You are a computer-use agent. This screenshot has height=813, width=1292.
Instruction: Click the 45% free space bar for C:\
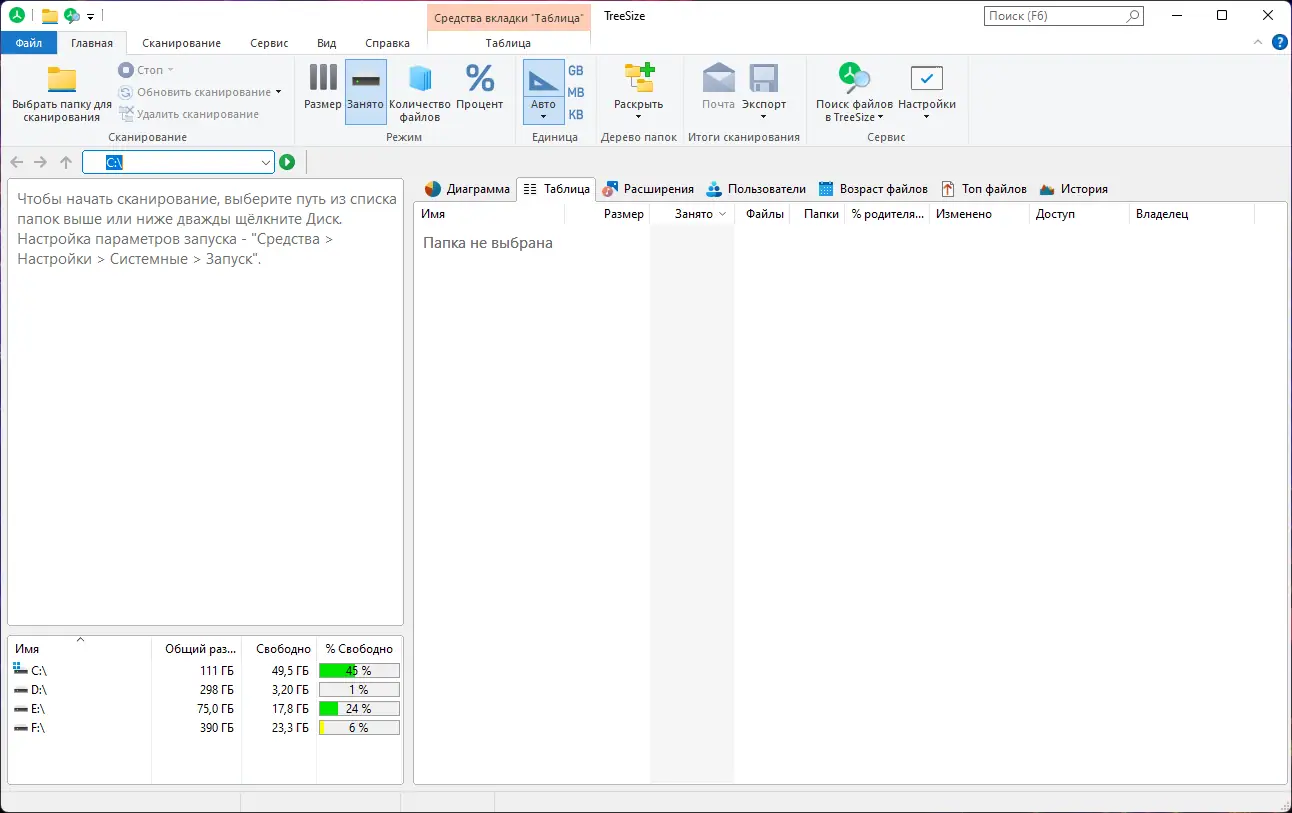click(357, 670)
